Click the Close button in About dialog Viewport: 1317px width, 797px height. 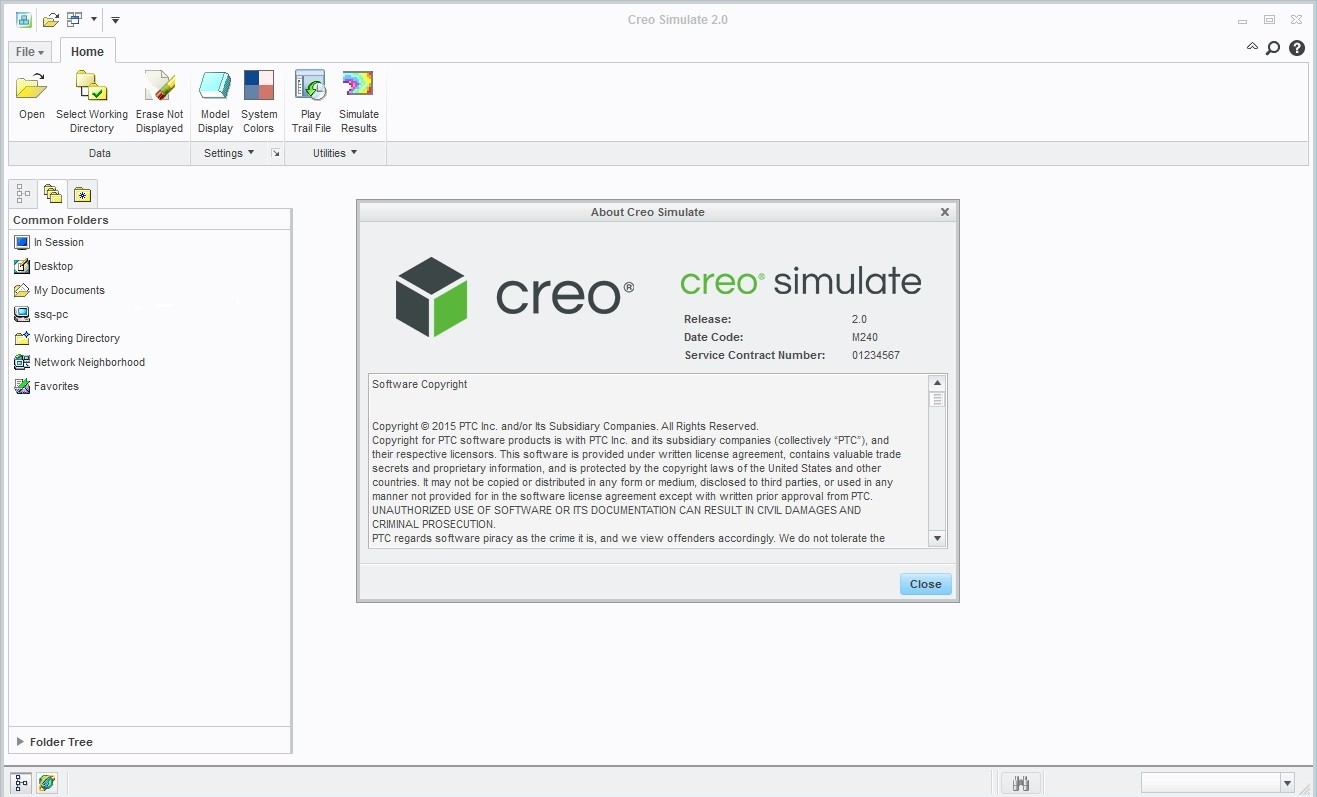(925, 584)
